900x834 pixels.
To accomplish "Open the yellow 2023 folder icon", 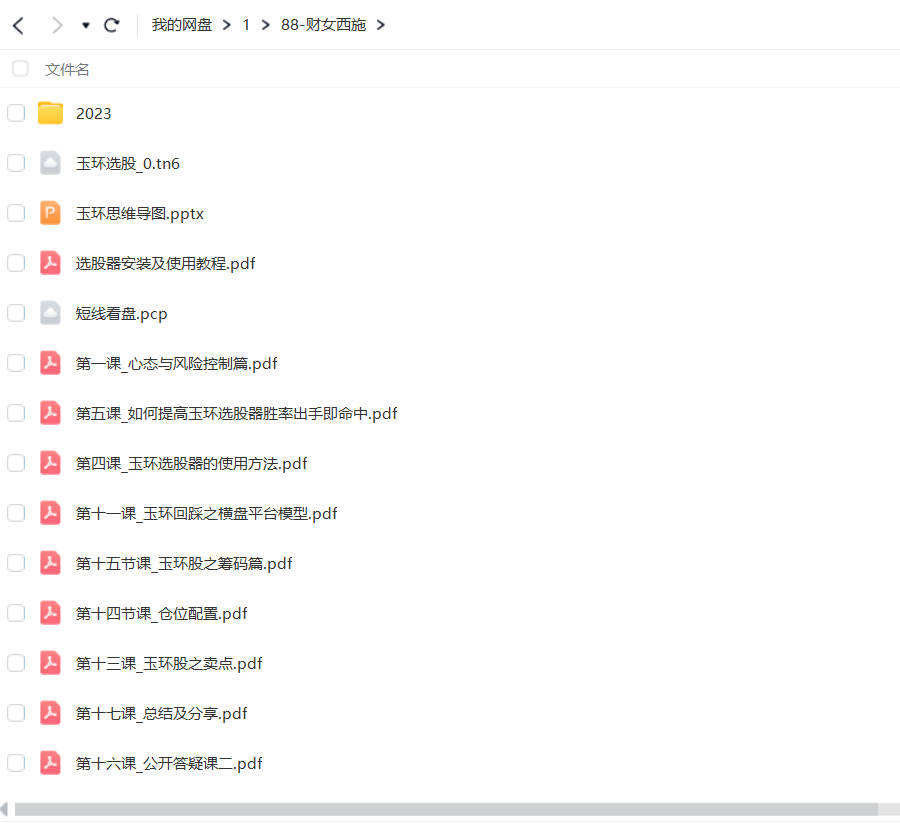I will pyautogui.click(x=51, y=113).
